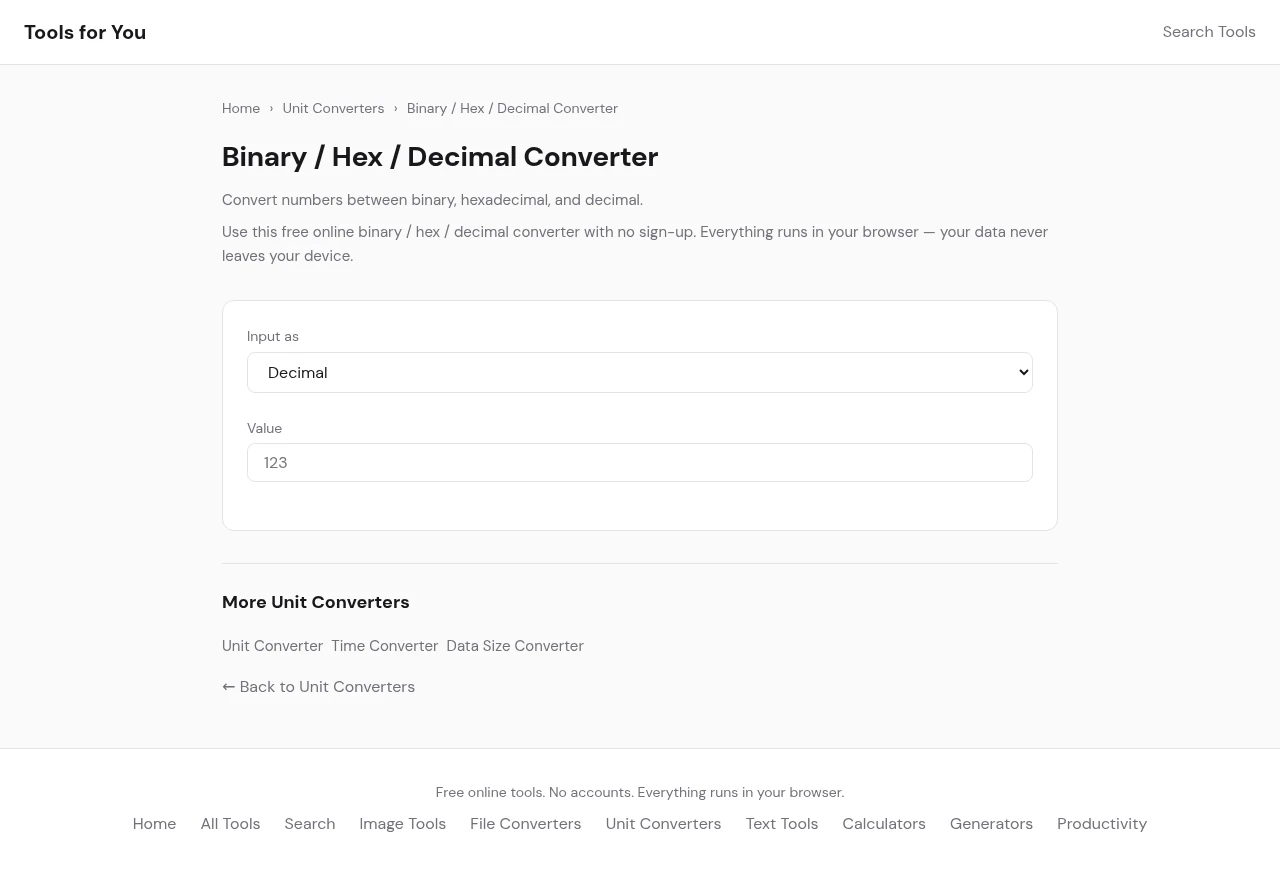Open the Unit Converter related tool link
The height and width of the screenshot is (869, 1280).
pos(272,646)
